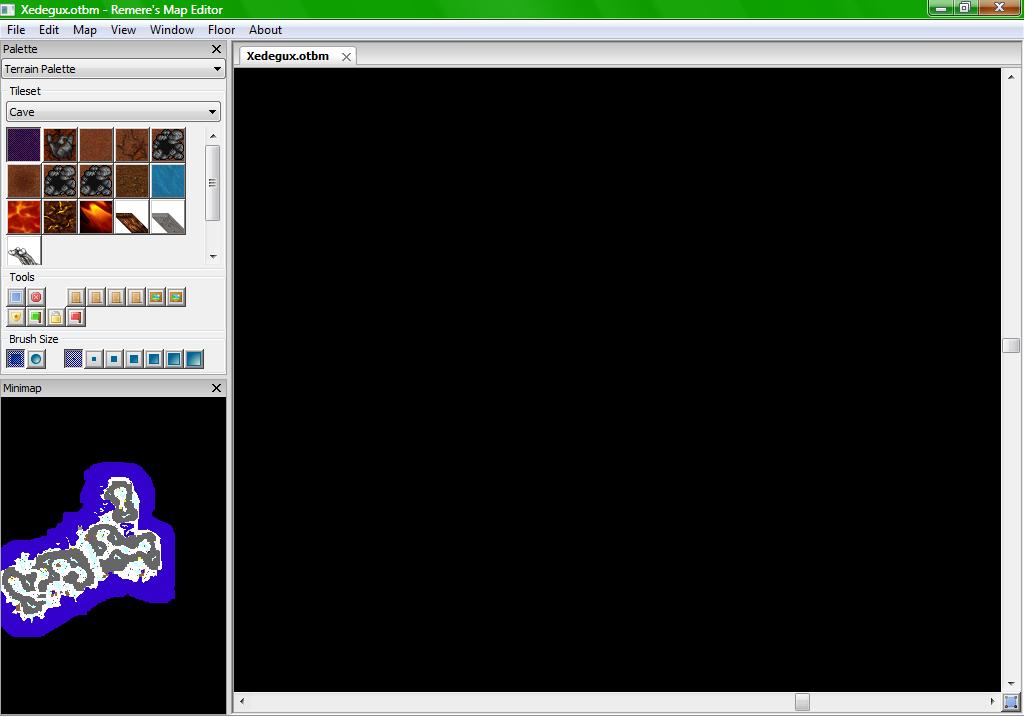Open the Map menu
The image size is (1025, 717).
84,29
